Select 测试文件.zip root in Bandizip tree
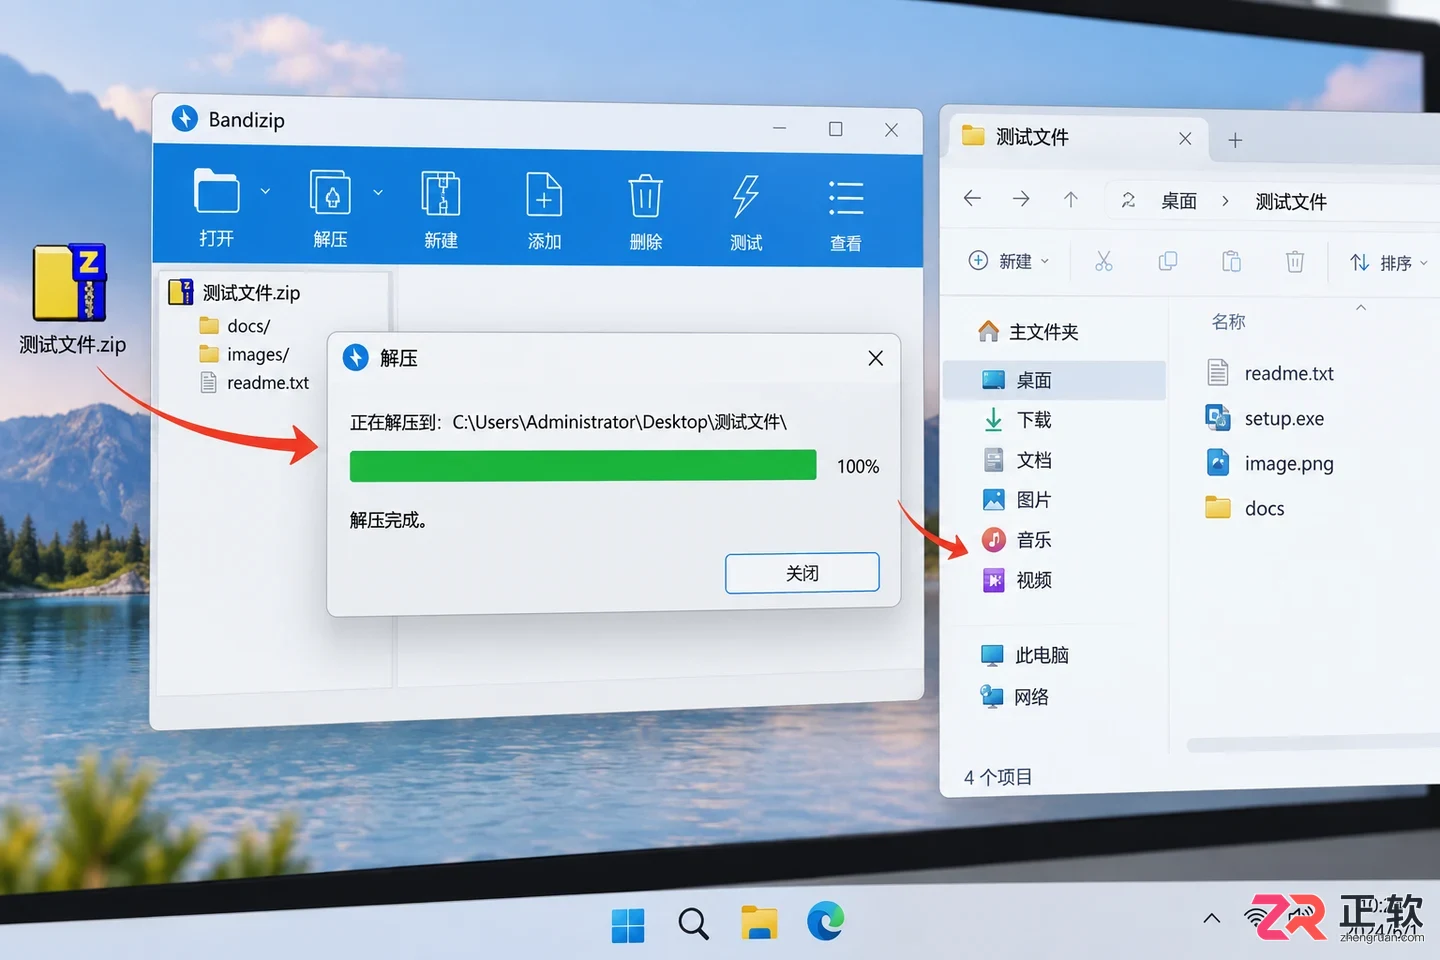 coord(234,292)
